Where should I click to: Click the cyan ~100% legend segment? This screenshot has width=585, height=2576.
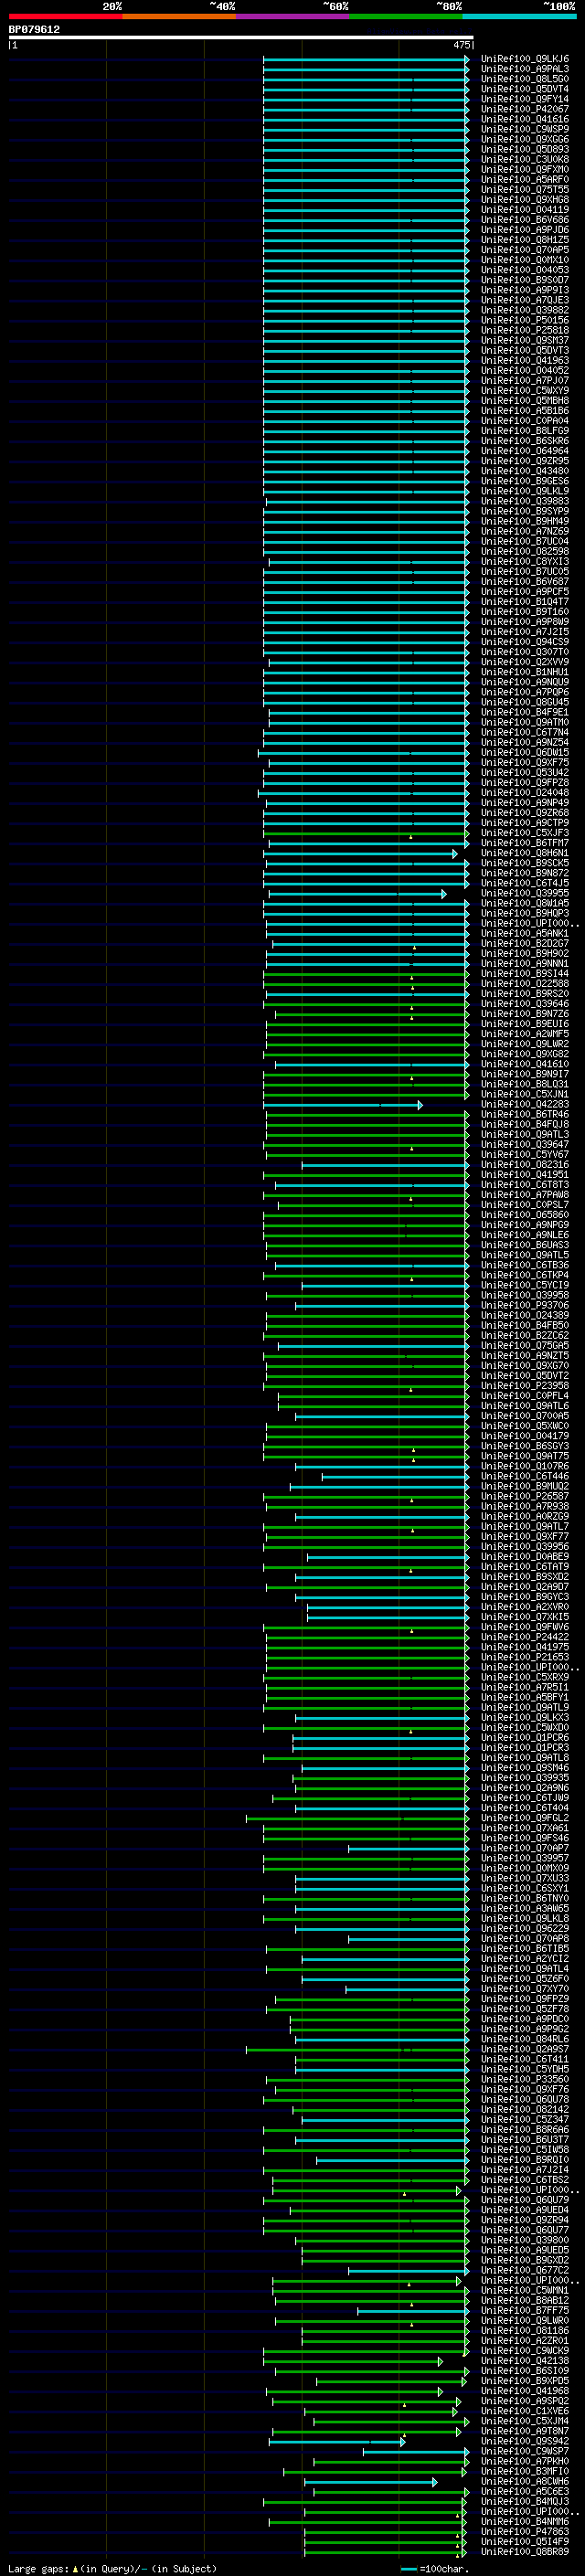pos(519,16)
